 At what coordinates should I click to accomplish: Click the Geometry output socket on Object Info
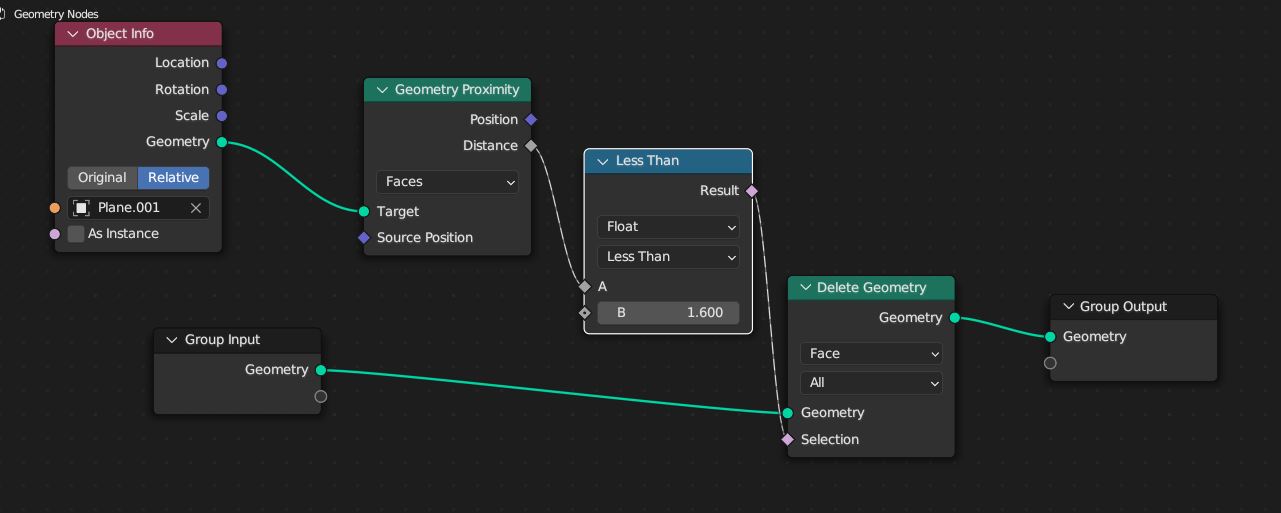[x=222, y=142]
